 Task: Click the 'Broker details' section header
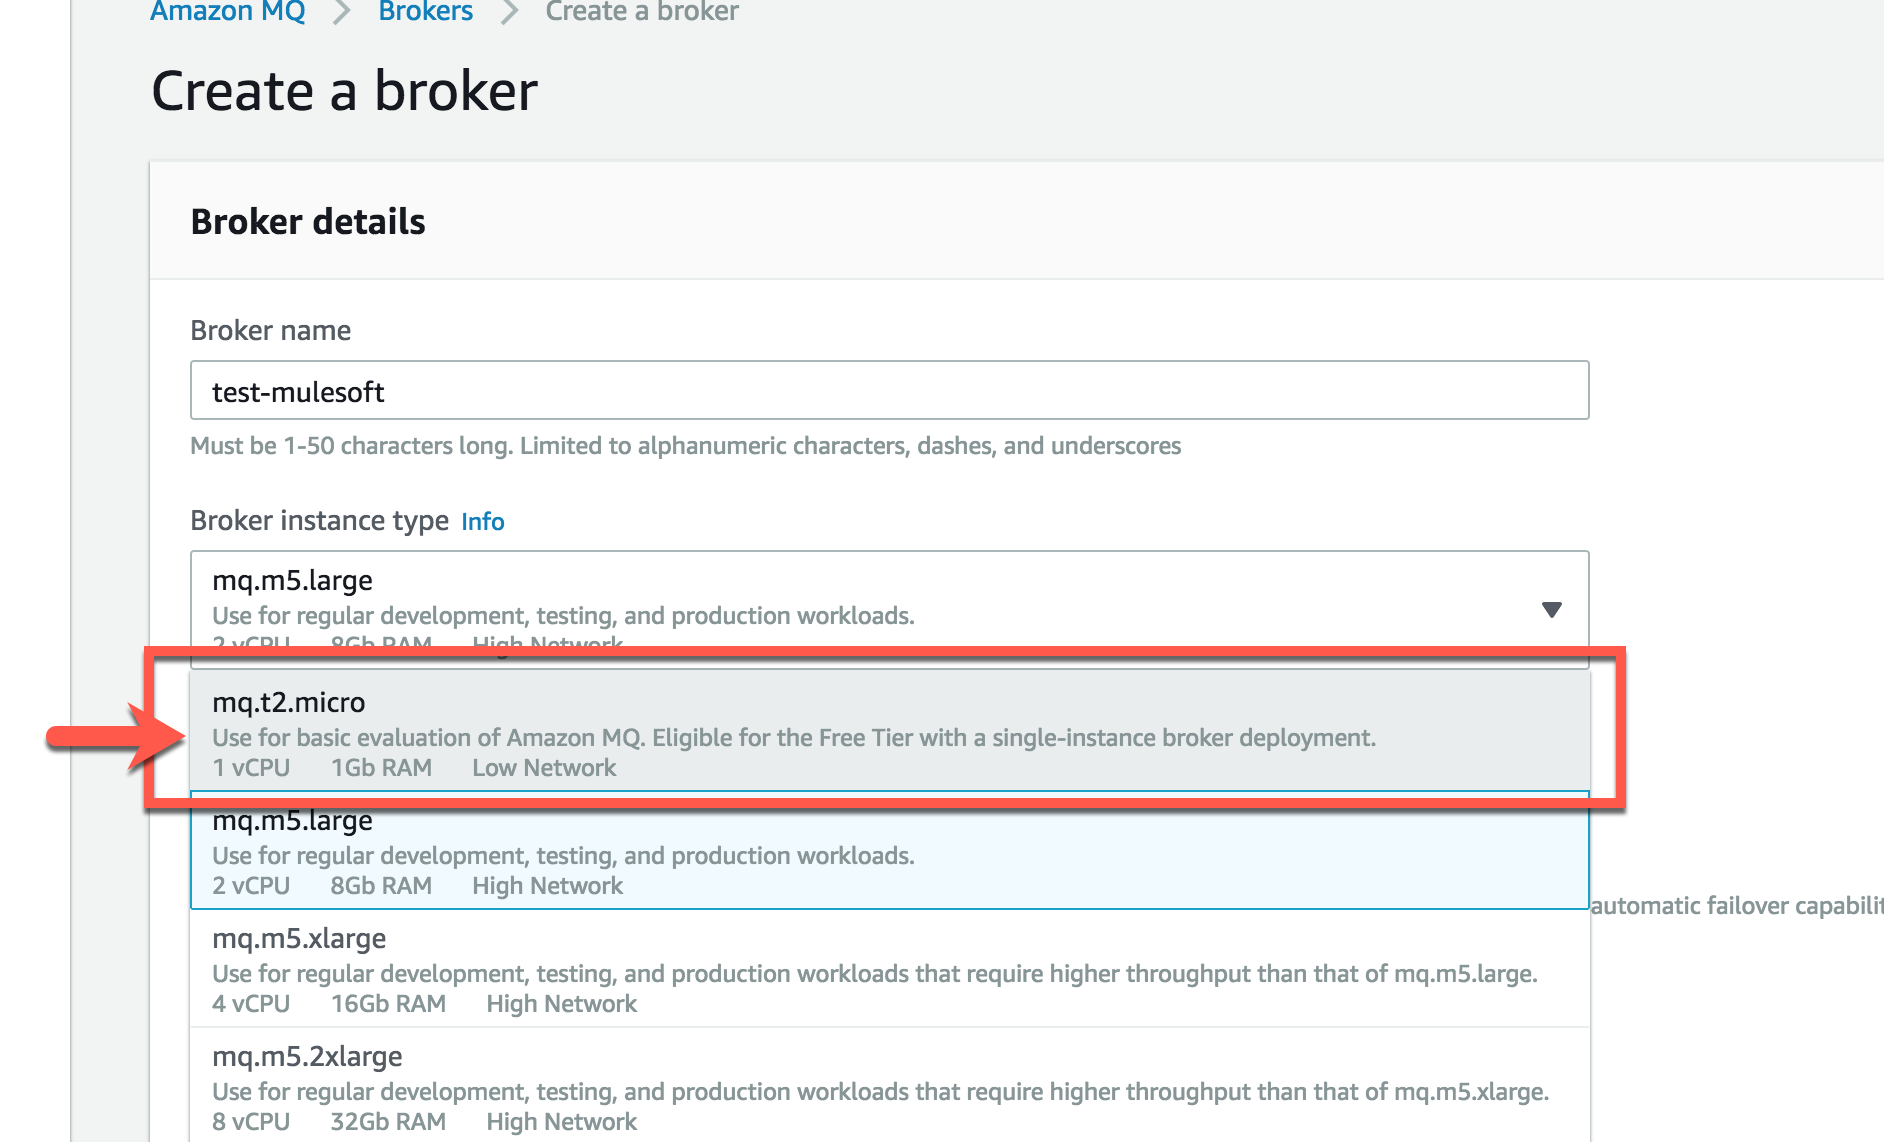pyautogui.click(x=307, y=221)
